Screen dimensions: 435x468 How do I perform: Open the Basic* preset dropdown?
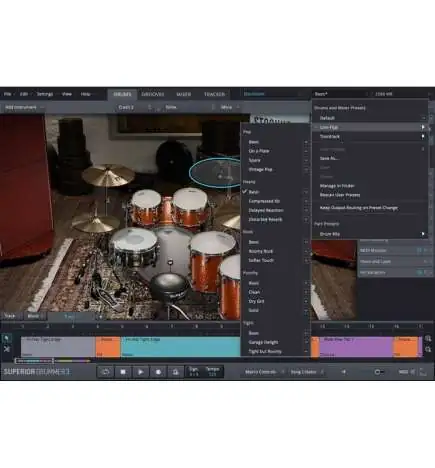click(341, 94)
